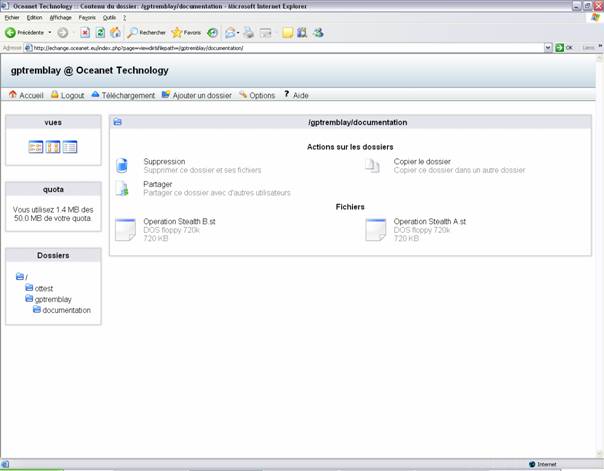Viewport: 604px width, 471px height.
Task: Click the Logout padlock icon
Action: 55,94
